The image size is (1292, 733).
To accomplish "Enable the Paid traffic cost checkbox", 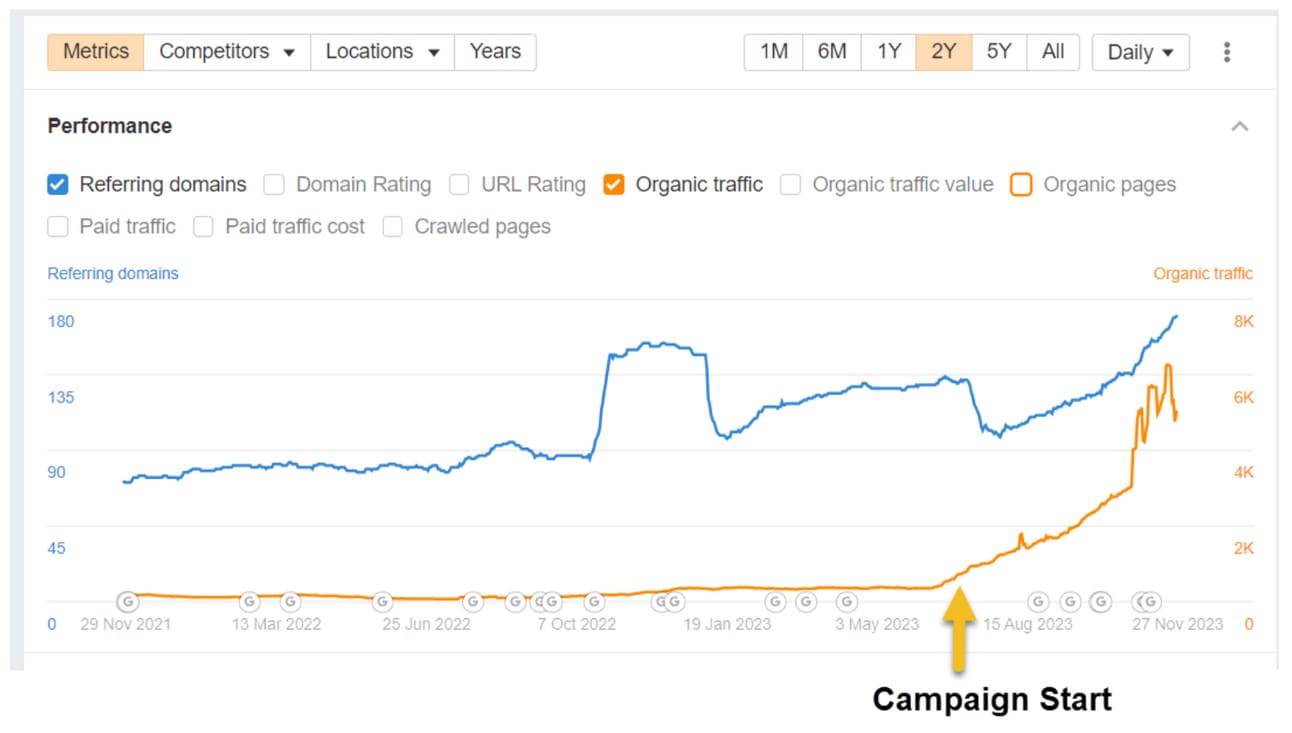I will pos(204,226).
